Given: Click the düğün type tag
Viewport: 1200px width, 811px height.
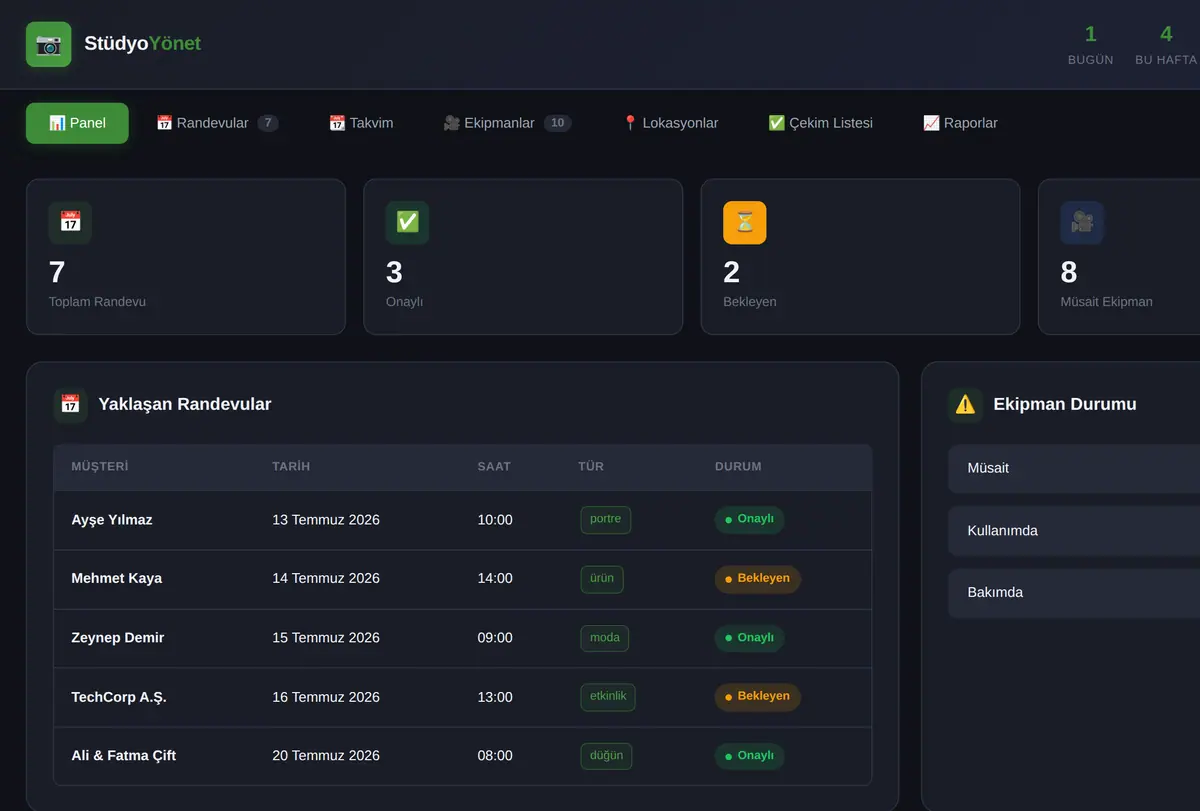Looking at the screenshot, I should click(606, 756).
